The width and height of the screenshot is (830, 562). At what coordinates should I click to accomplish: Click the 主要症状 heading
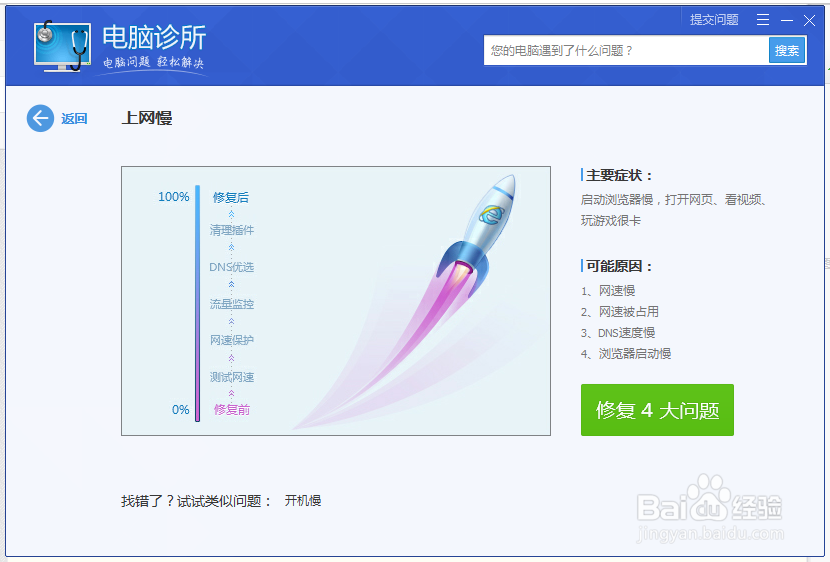620,176
